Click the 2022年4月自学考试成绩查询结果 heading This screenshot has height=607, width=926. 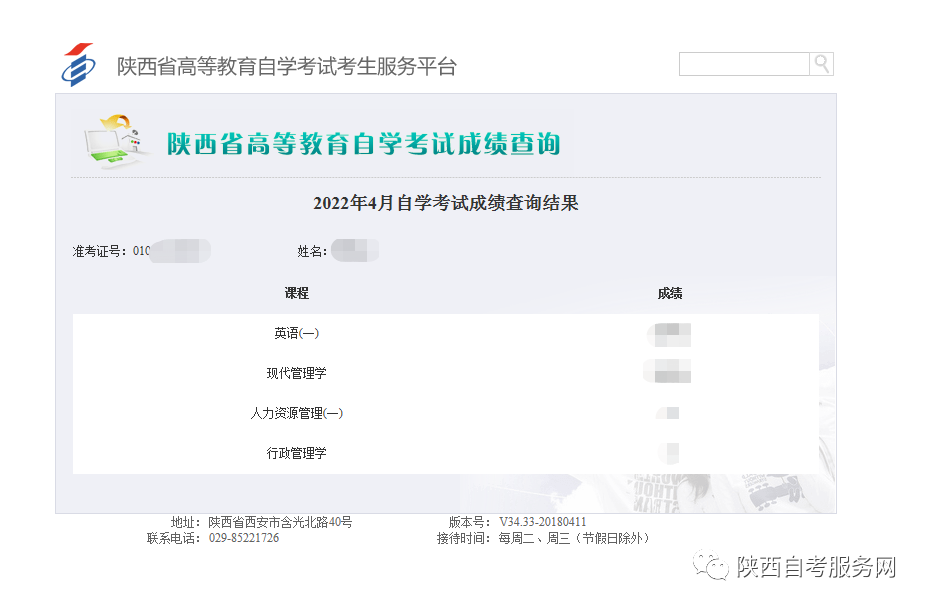pyautogui.click(x=446, y=203)
